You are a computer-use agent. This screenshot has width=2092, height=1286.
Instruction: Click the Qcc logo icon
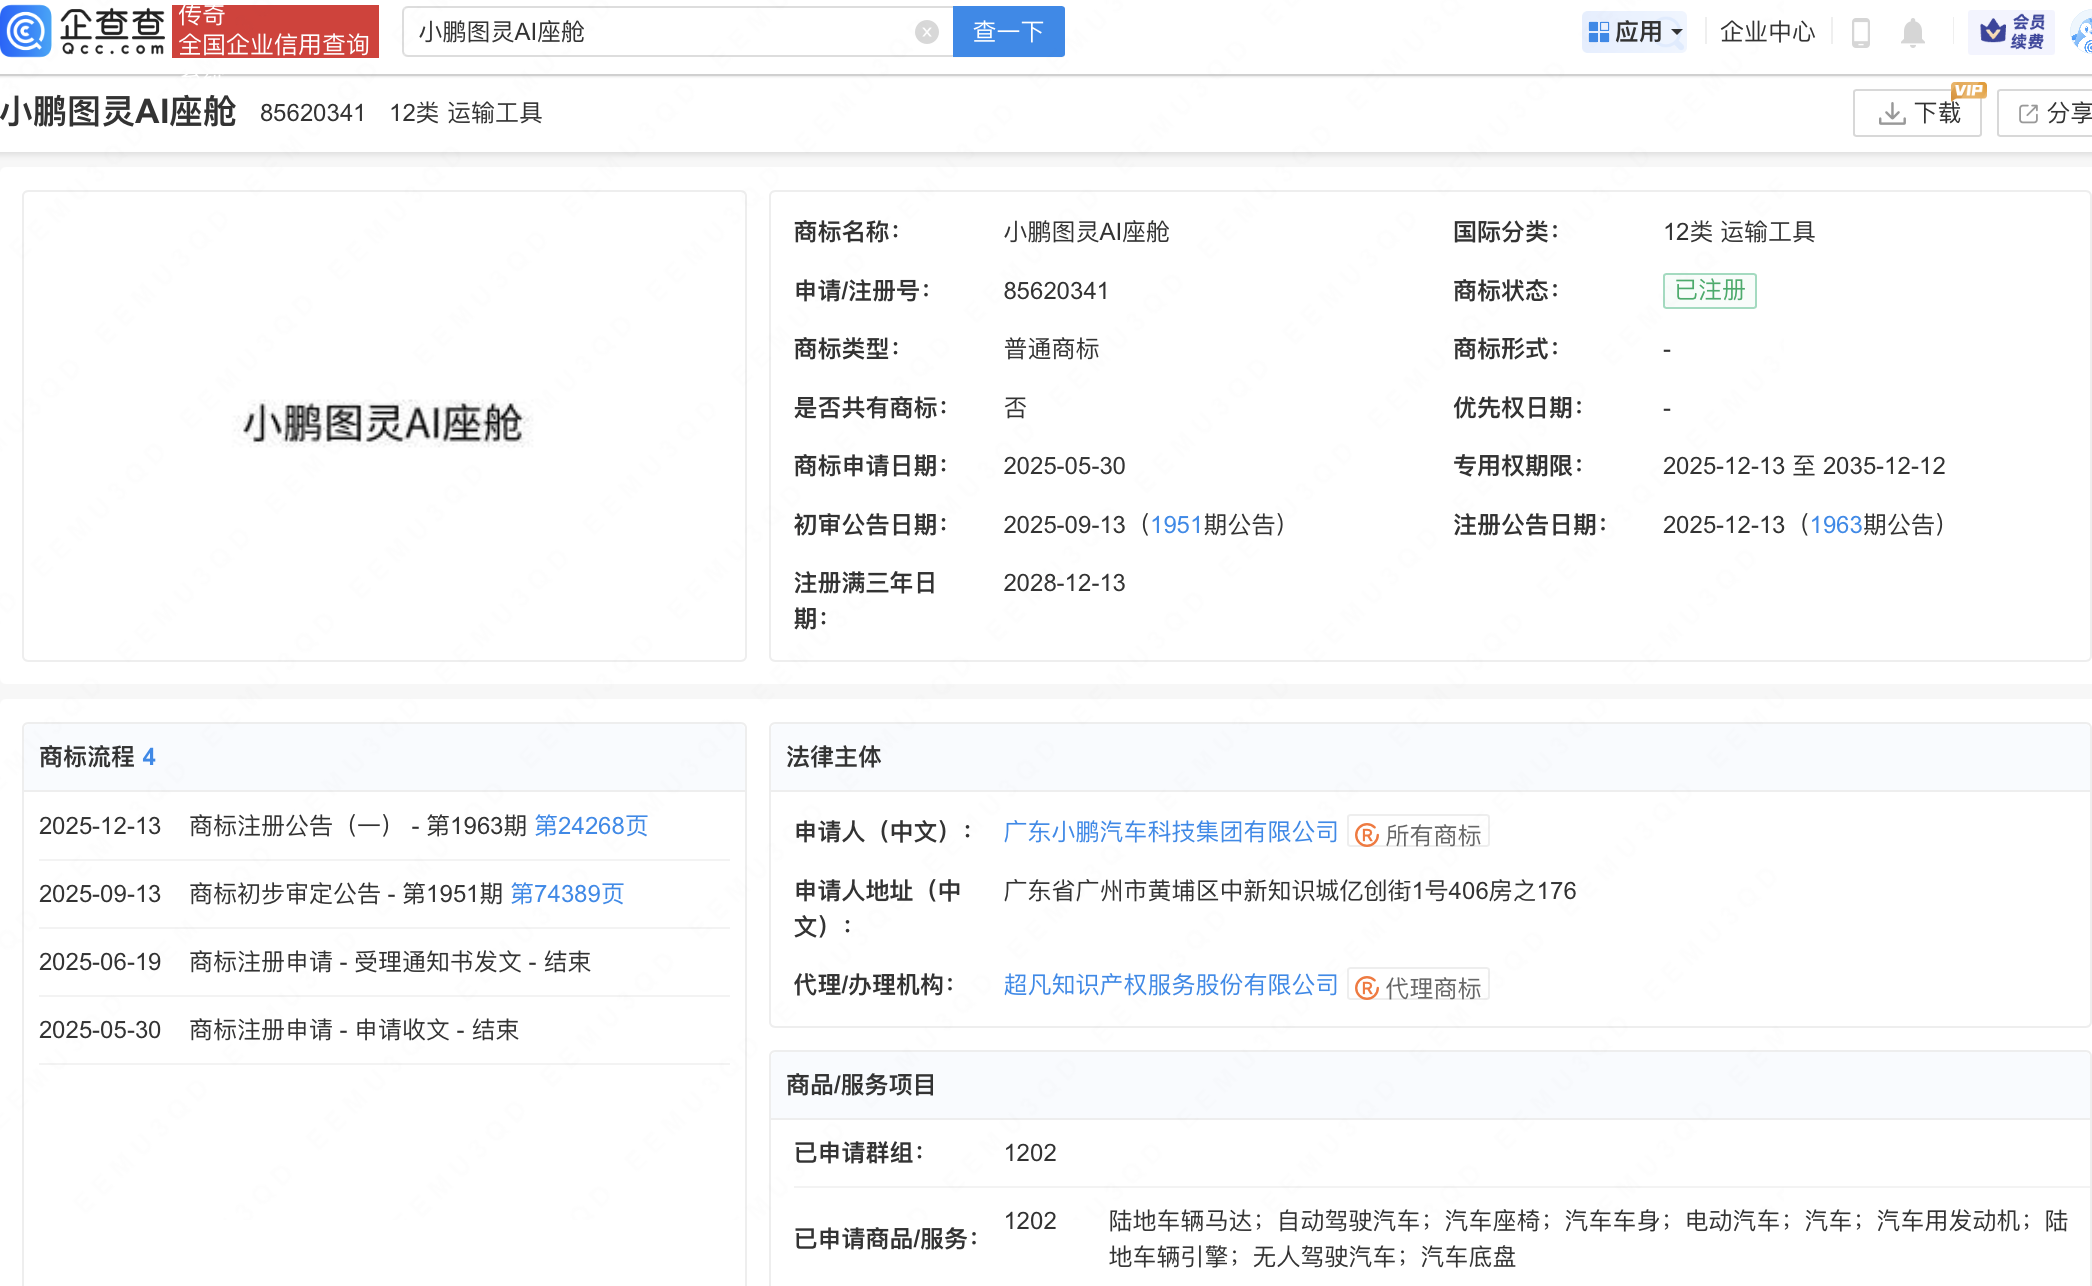[x=26, y=30]
